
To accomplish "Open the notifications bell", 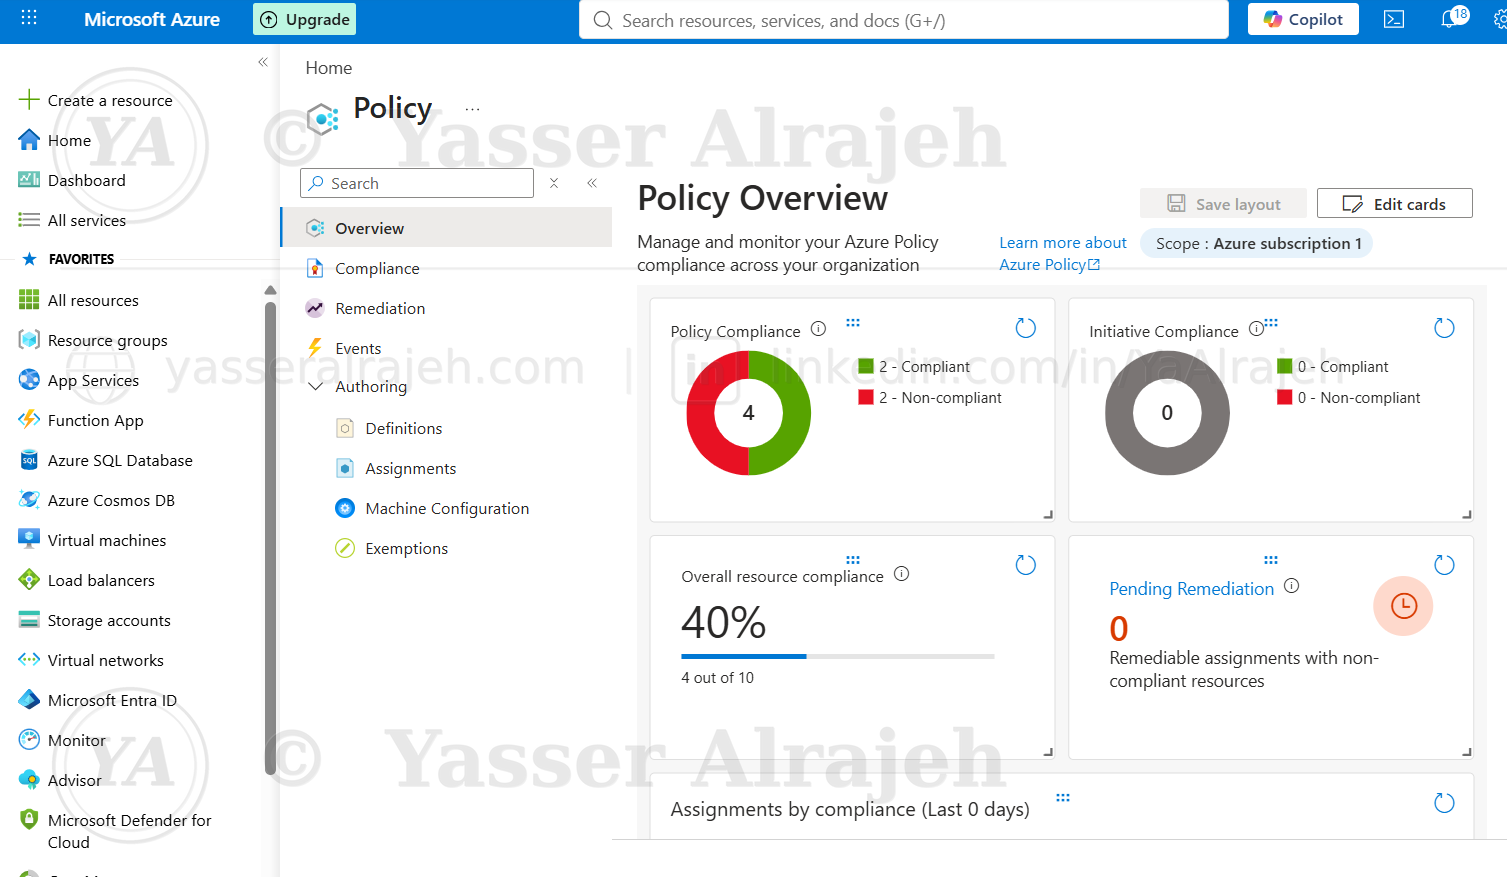I will [x=1448, y=19].
